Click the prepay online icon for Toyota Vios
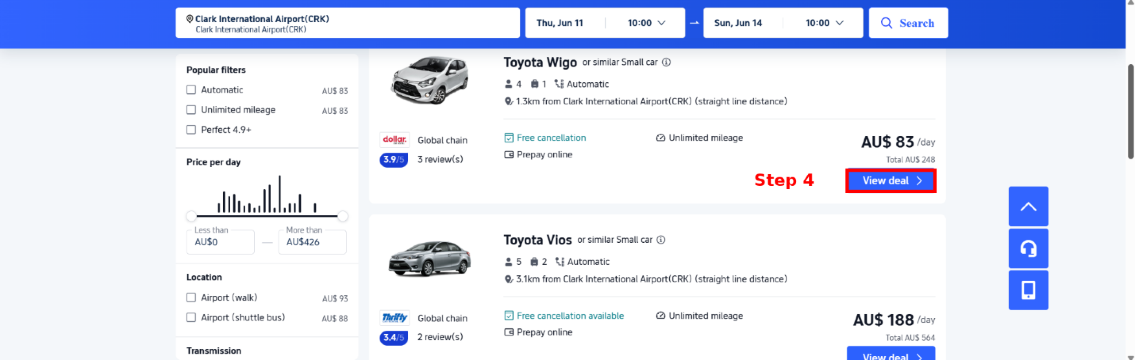Viewport: 1135px width, 360px height. point(509,332)
